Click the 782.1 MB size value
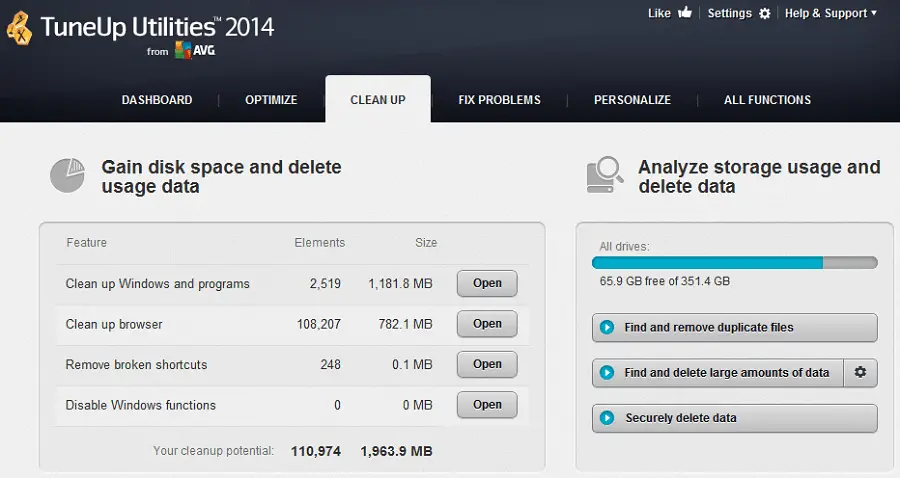900x478 pixels. 405,324
